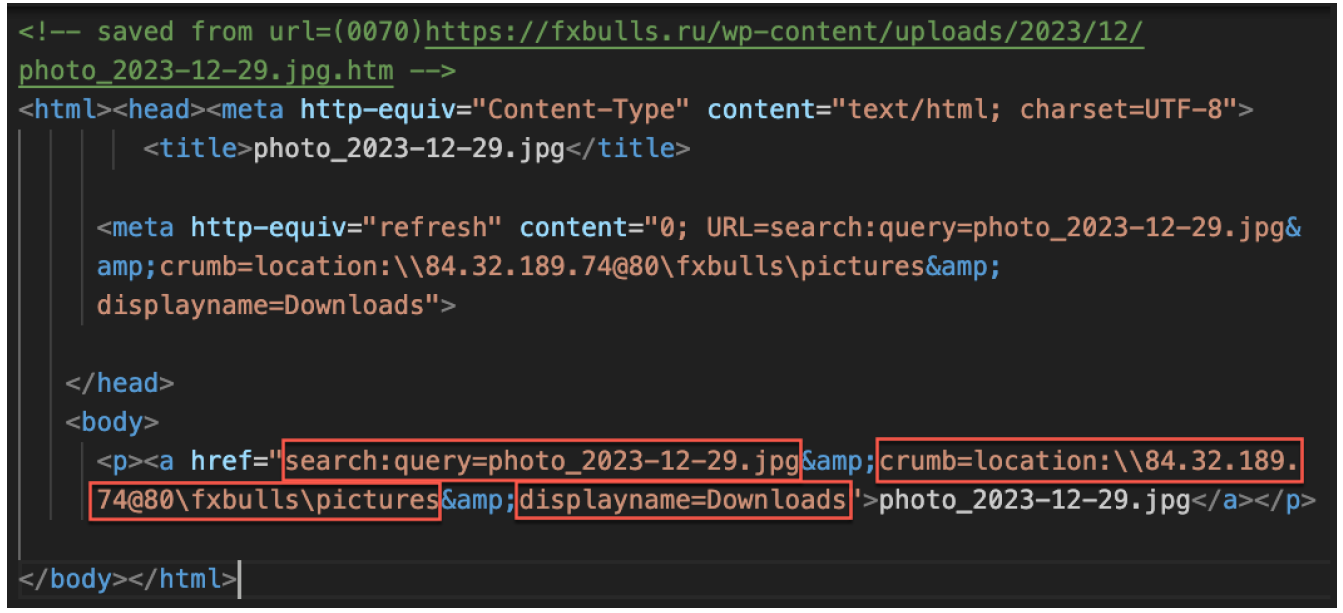Click the red-boxed displayname=Downloads text

pos(683,499)
